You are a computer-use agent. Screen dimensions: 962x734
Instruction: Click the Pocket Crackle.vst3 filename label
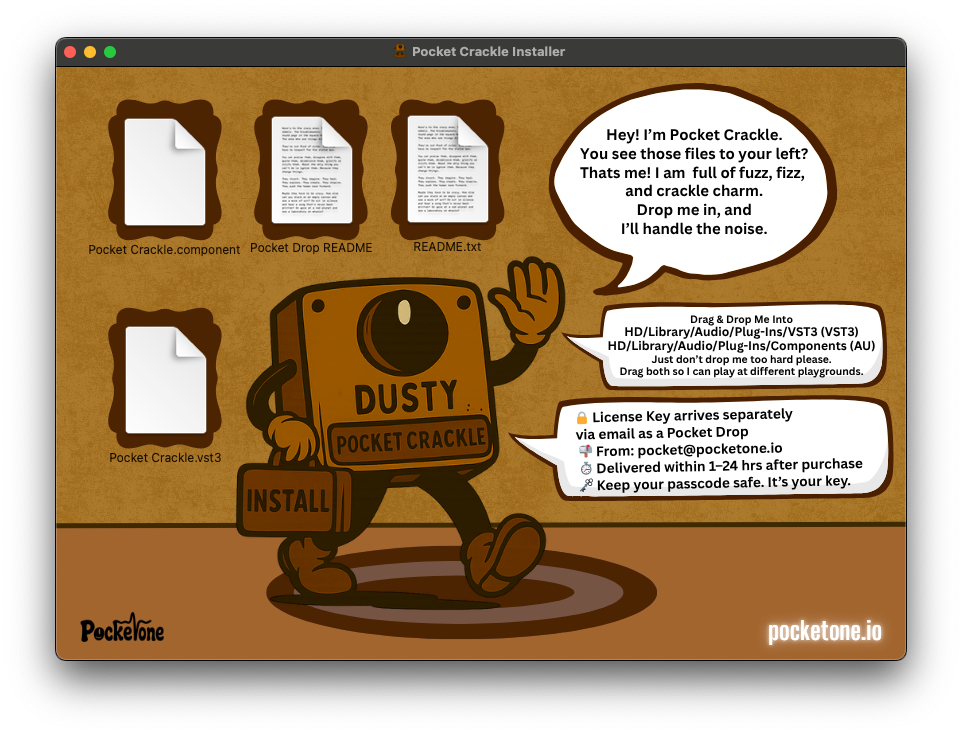165,458
